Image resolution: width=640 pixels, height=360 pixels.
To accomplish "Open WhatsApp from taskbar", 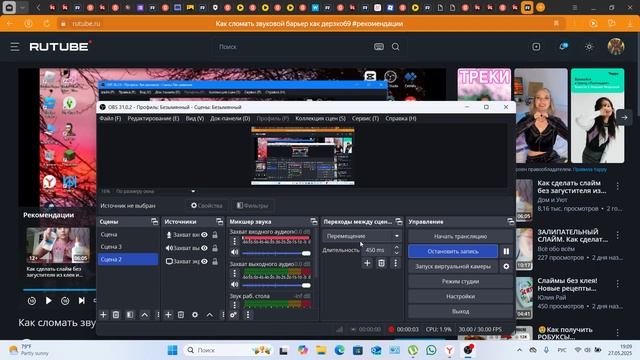I will (431, 350).
